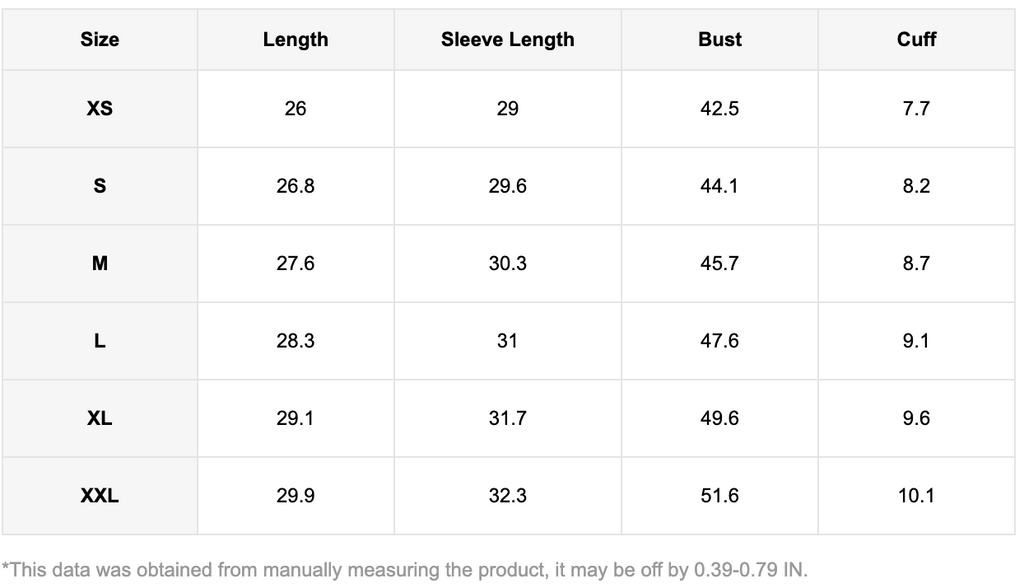Click the XXL sleeve length value 32.3
The width and height of the screenshot is (1024, 588).
pos(507,495)
